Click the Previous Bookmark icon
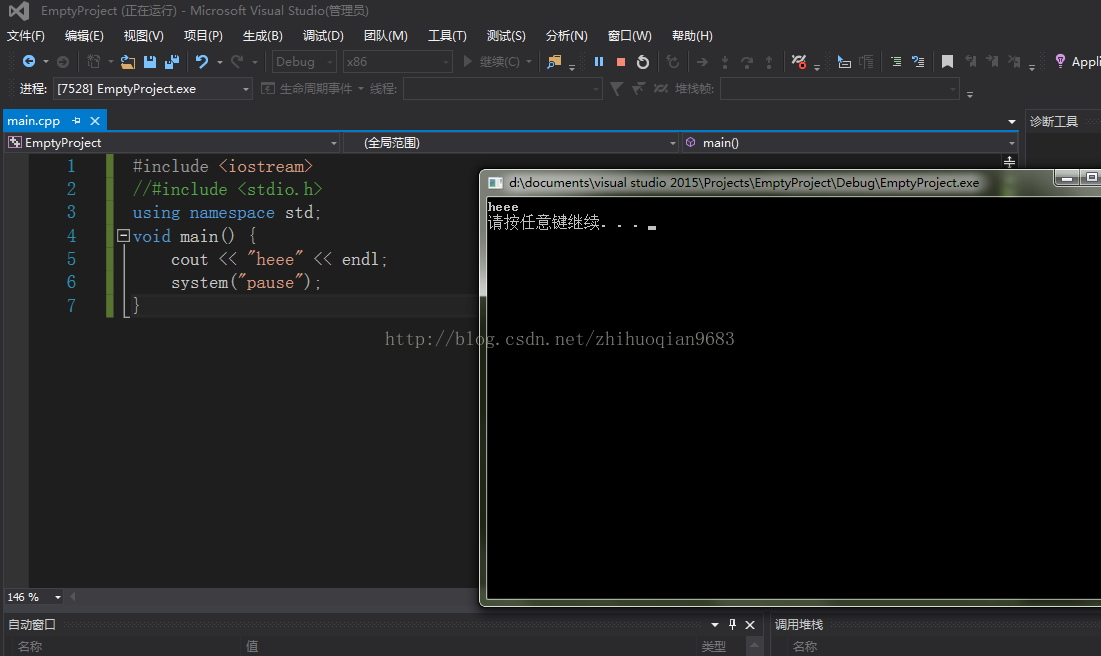The image size is (1101, 656). point(970,62)
